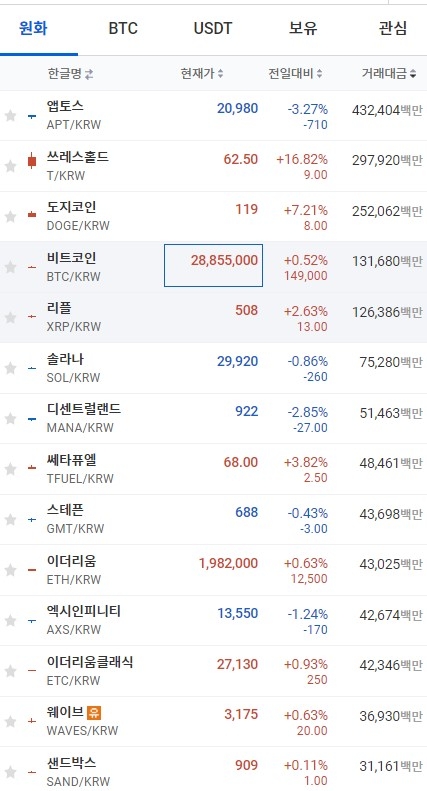Select the highlighted 28,855,000 price box

tap(214, 265)
